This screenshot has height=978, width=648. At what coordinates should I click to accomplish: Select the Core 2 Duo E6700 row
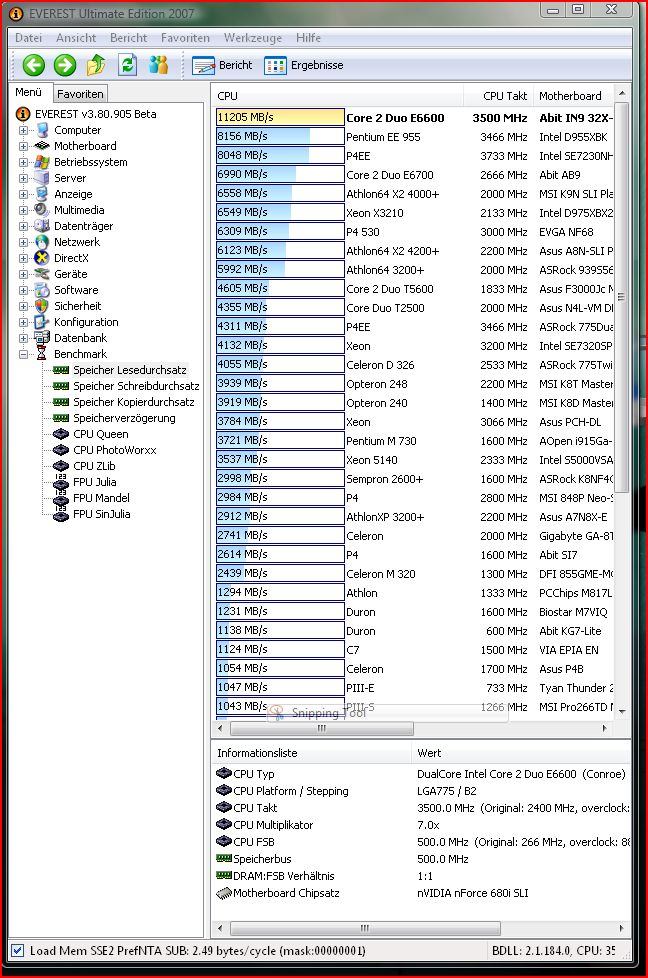[415, 175]
